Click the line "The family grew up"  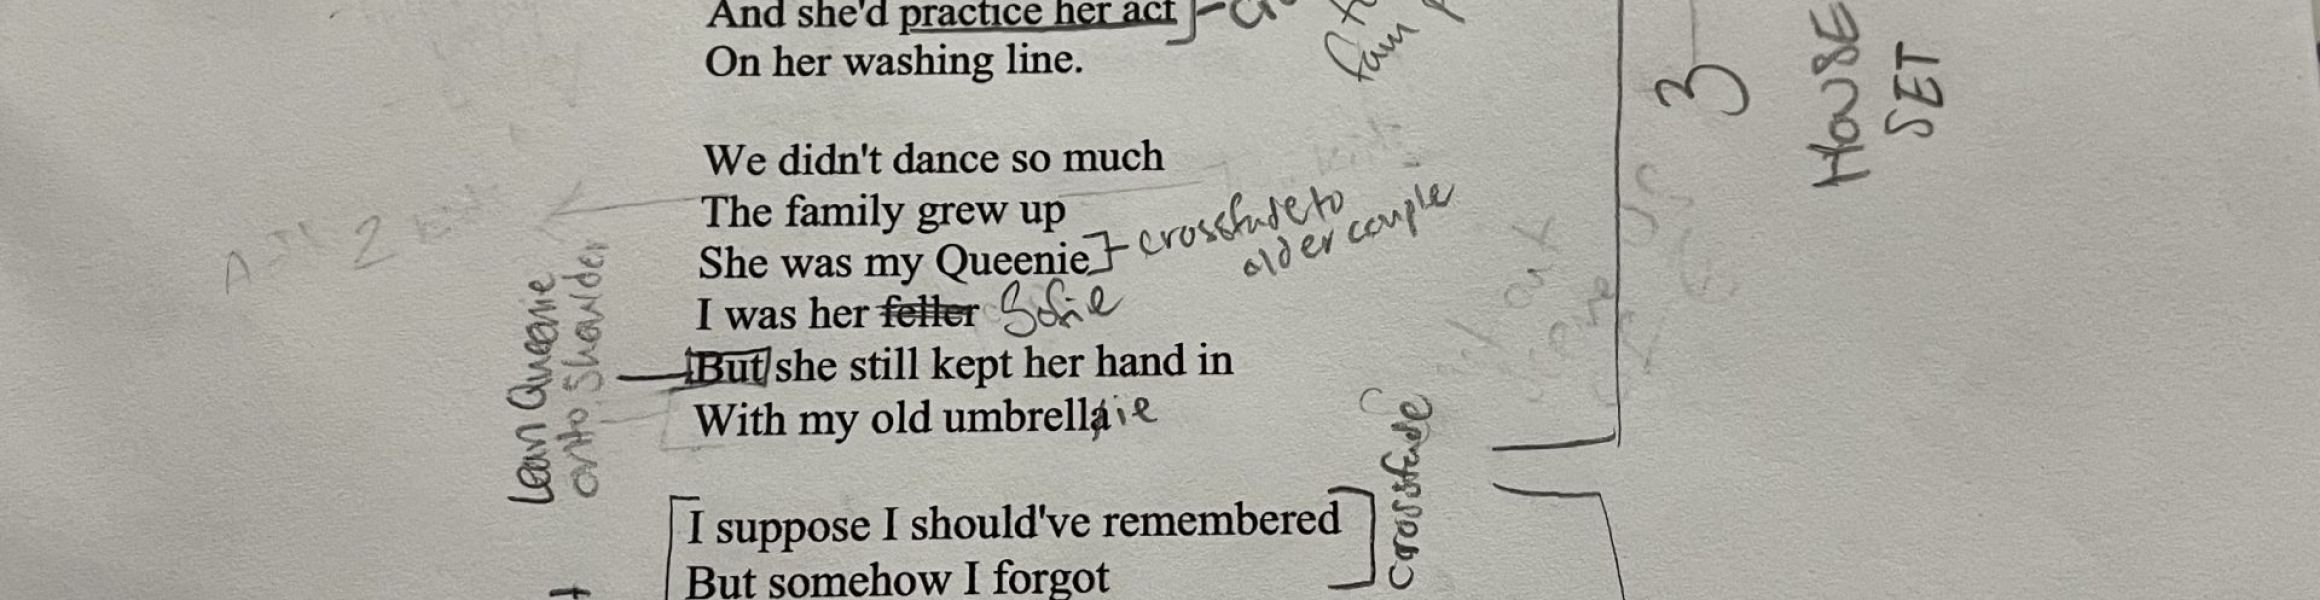(883, 211)
